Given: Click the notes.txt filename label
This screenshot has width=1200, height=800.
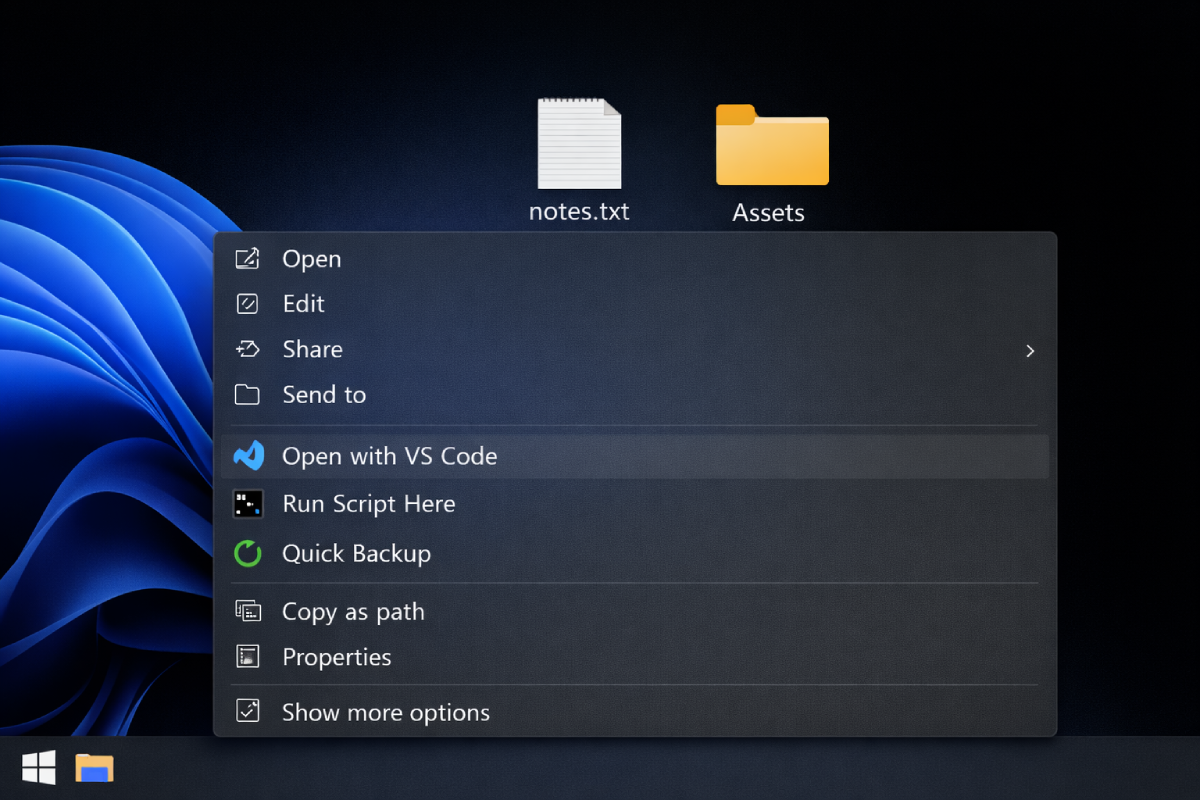Looking at the screenshot, I should click(579, 212).
